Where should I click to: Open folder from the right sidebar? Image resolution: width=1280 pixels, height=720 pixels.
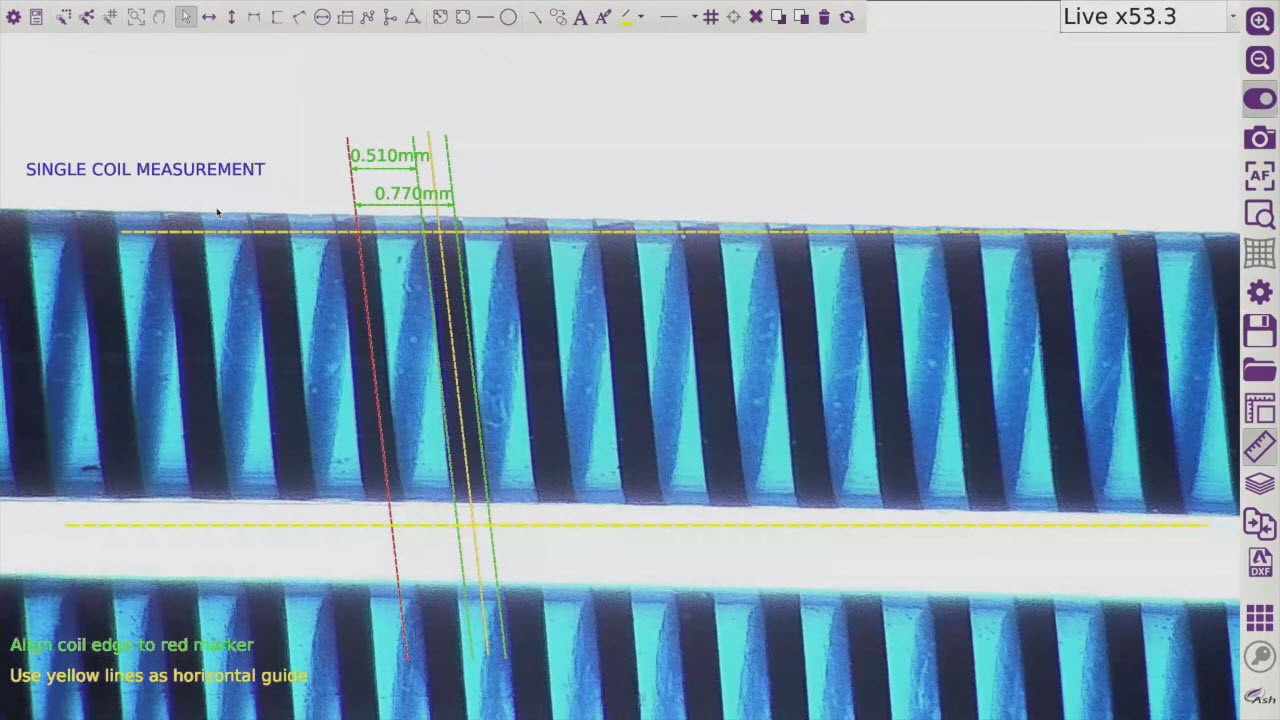[1259, 369]
